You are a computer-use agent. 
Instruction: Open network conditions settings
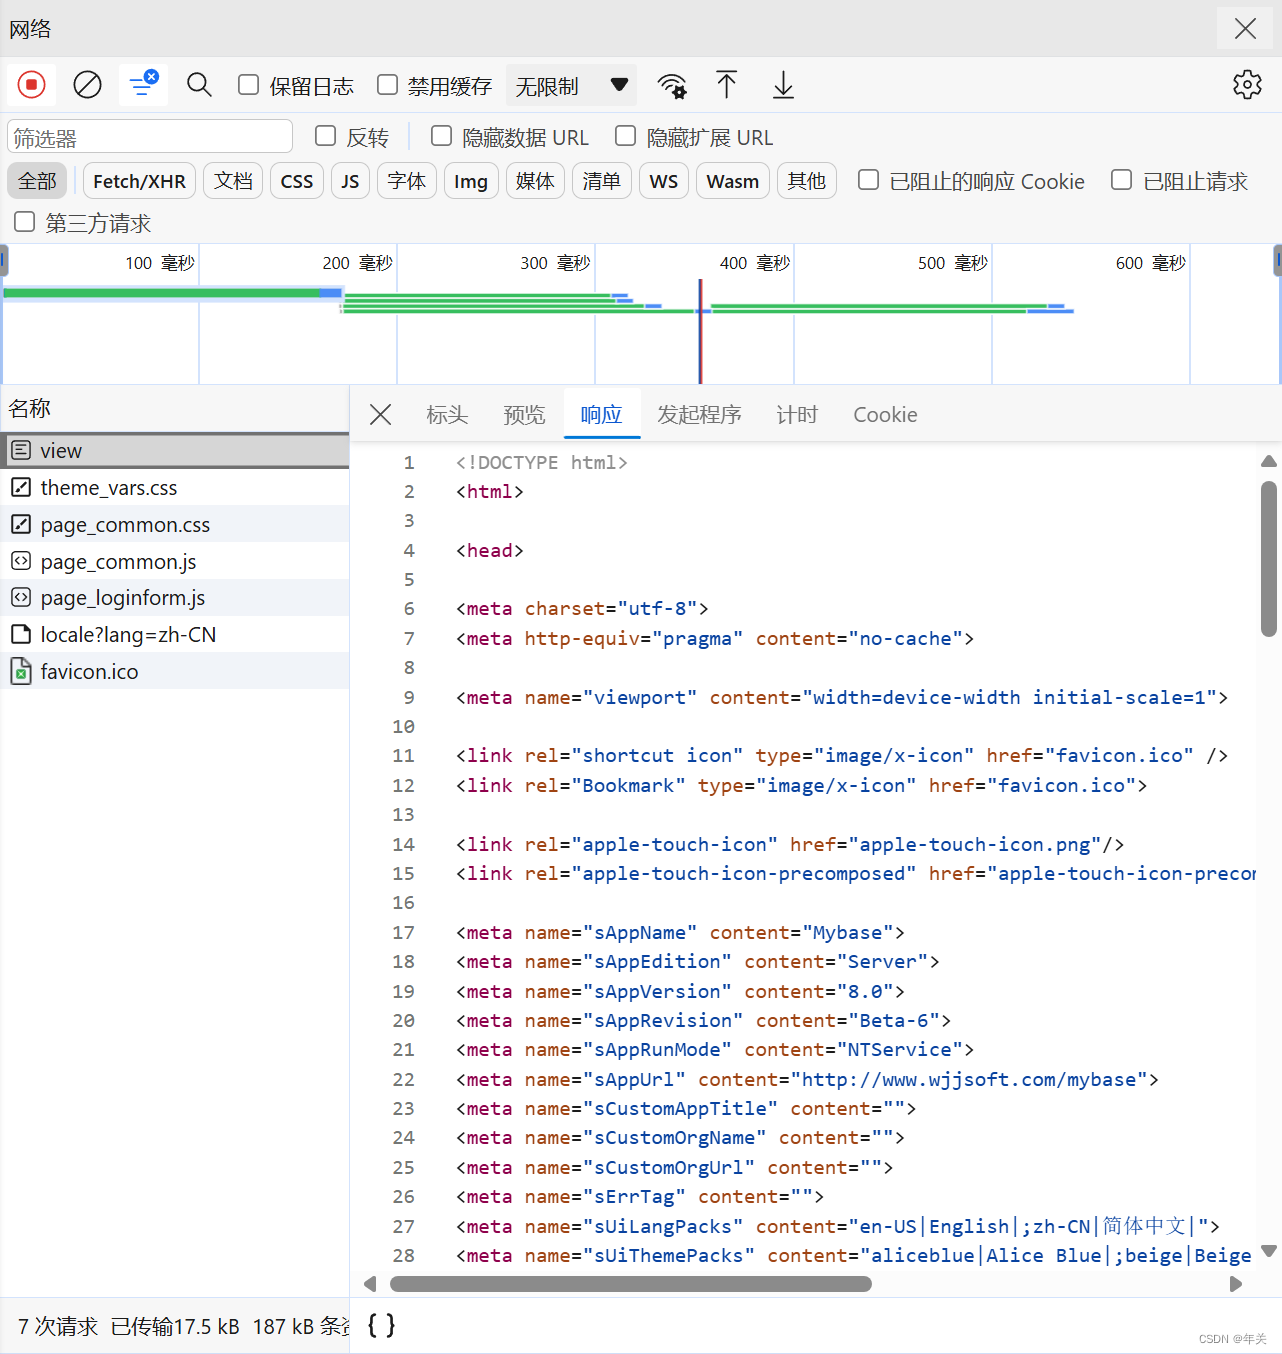672,85
